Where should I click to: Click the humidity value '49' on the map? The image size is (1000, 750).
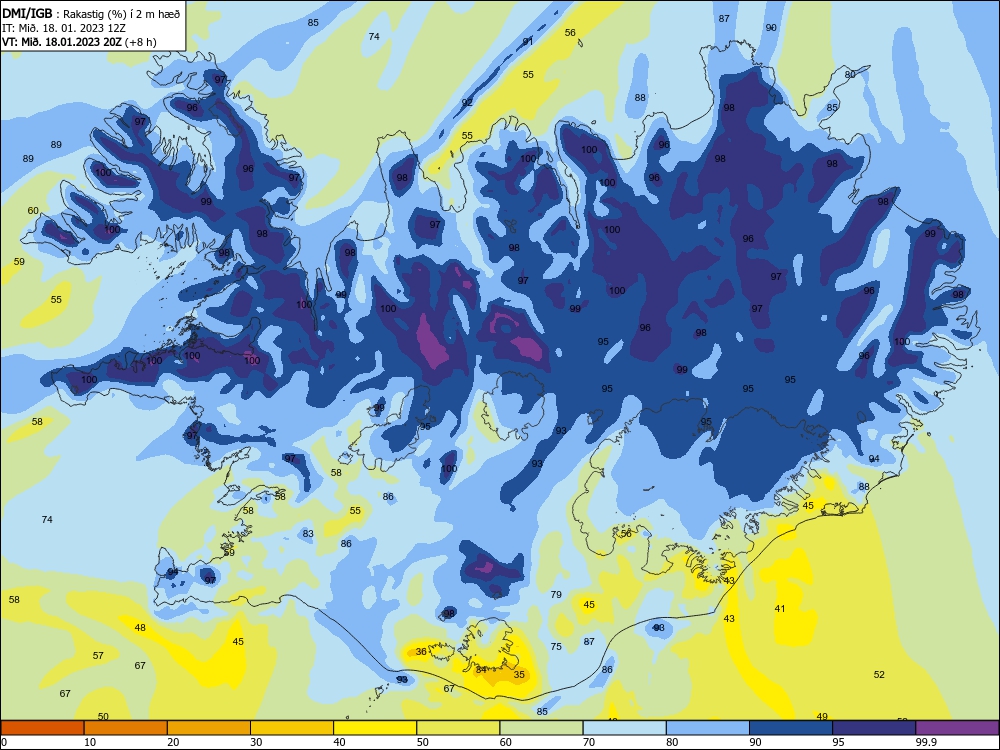pos(822,716)
